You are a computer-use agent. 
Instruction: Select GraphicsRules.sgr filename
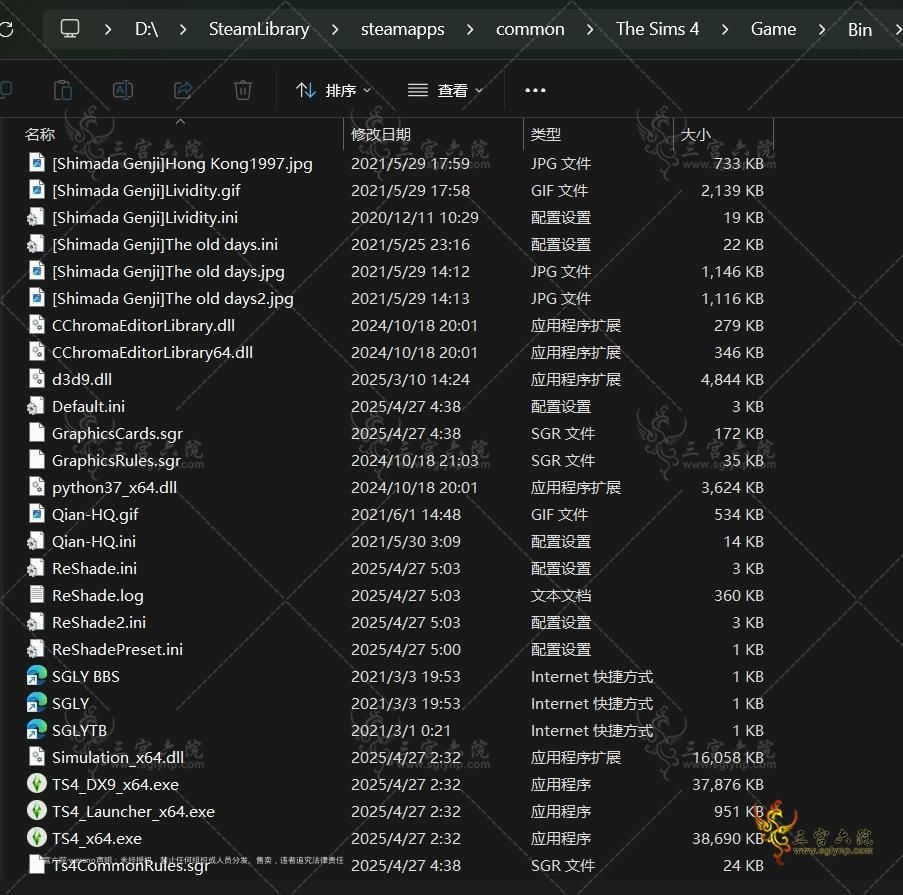[116, 461]
